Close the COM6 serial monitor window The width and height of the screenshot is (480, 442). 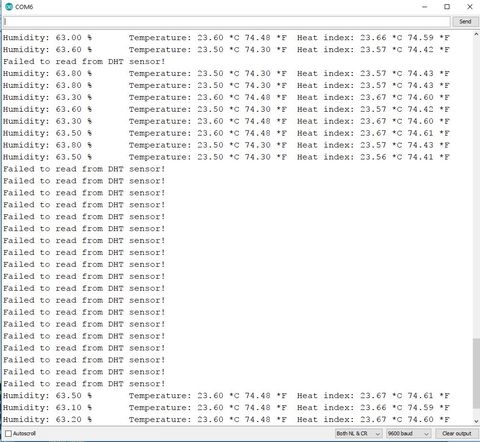pos(470,7)
